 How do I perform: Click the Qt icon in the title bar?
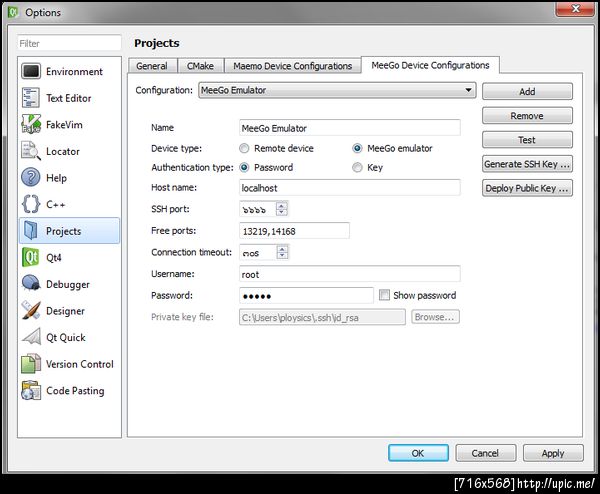pyautogui.click(x=13, y=12)
